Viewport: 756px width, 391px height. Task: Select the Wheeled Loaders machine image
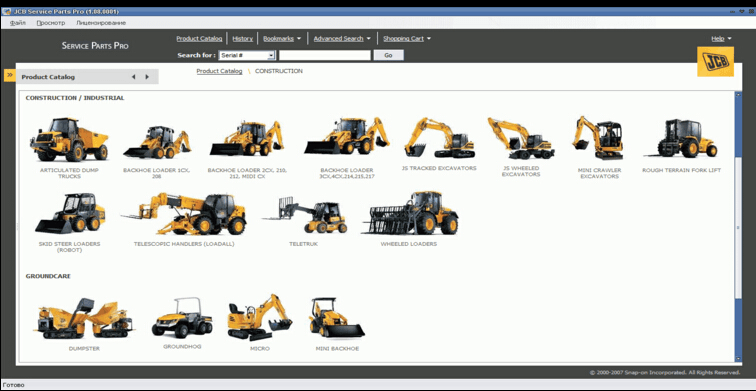click(x=409, y=213)
